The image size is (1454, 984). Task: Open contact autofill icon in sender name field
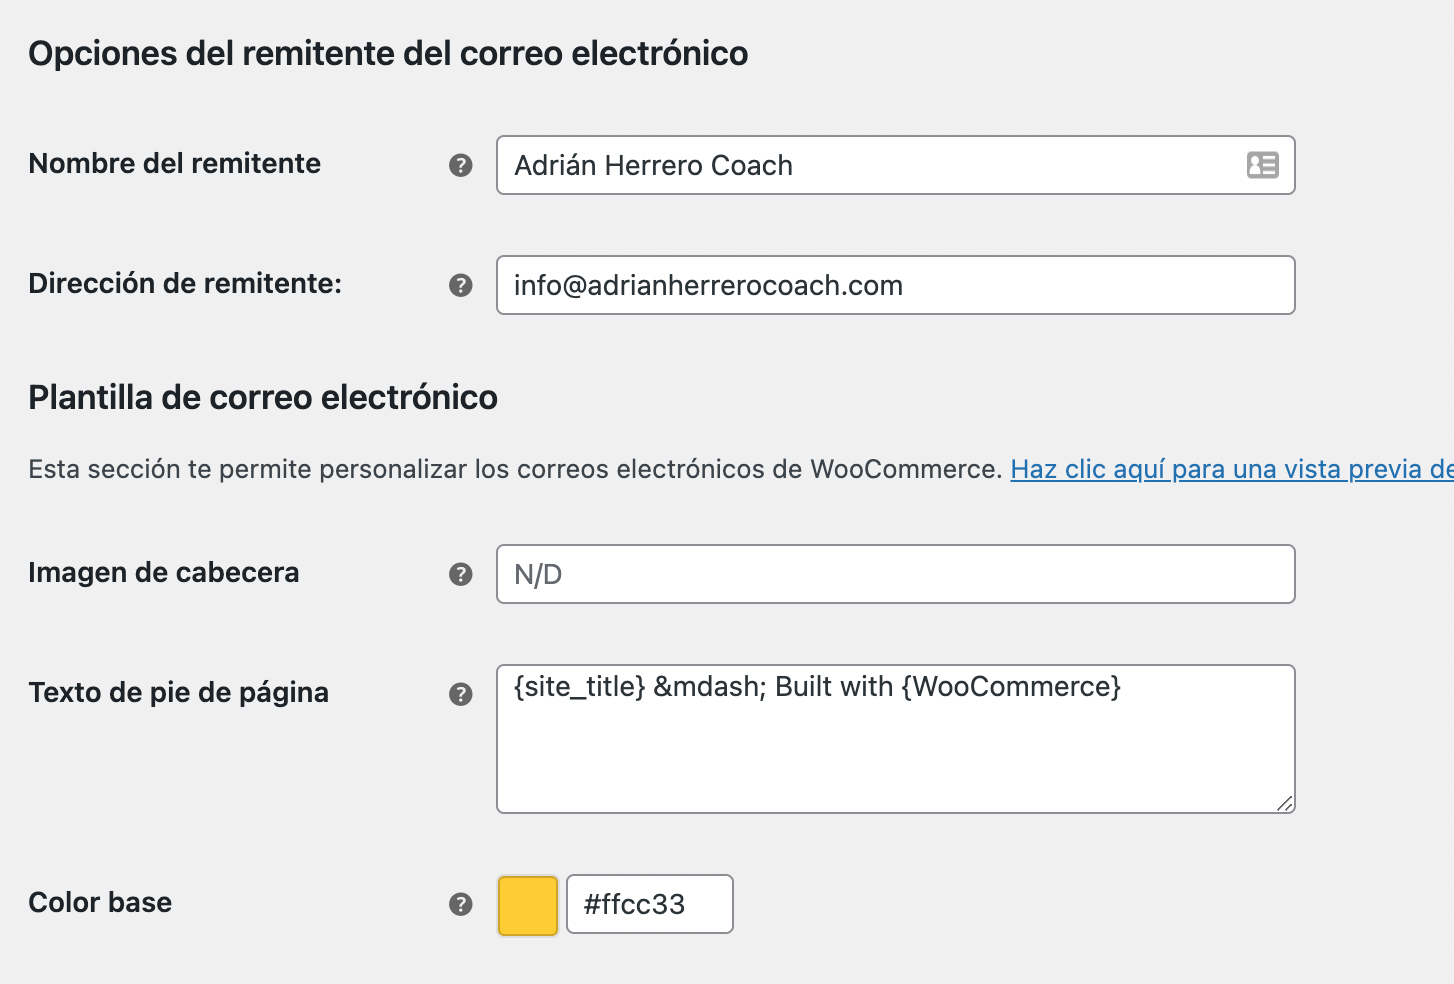point(1262,165)
